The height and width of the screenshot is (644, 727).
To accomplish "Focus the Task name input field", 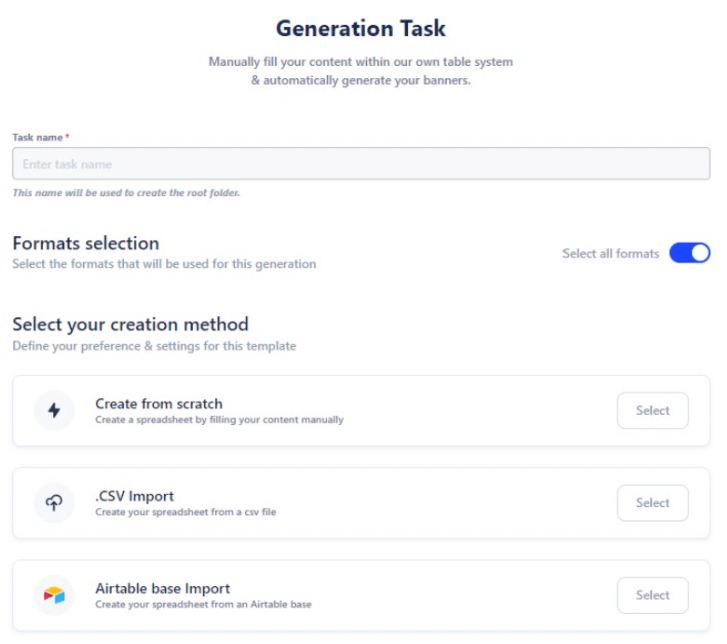I will coord(361,164).
